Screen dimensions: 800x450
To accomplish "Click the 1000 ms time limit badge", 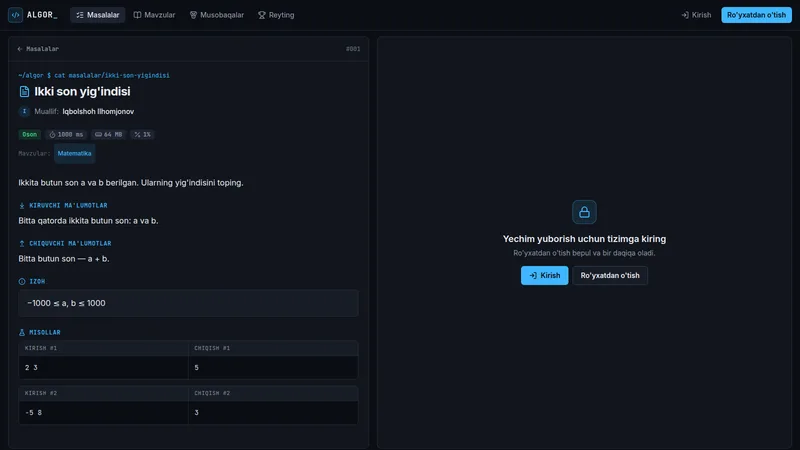I will [x=66, y=135].
